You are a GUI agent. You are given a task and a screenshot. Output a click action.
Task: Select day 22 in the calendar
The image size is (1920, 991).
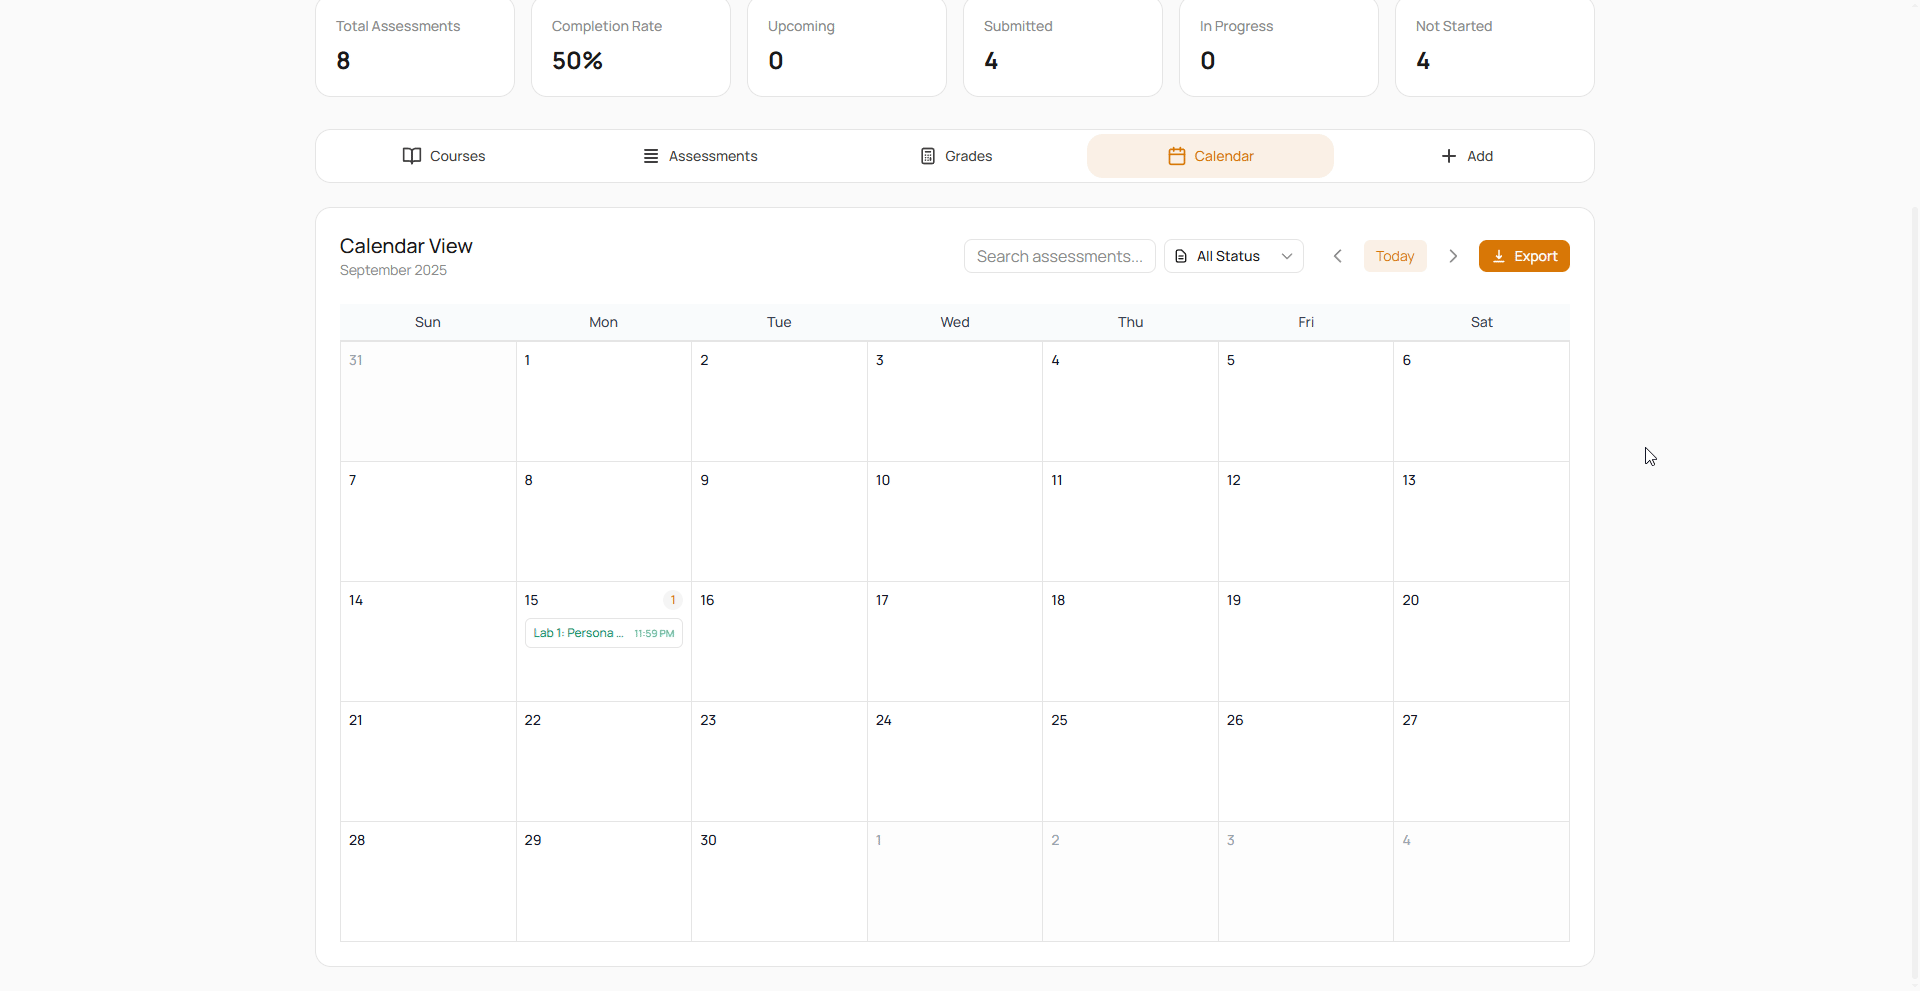pos(604,762)
